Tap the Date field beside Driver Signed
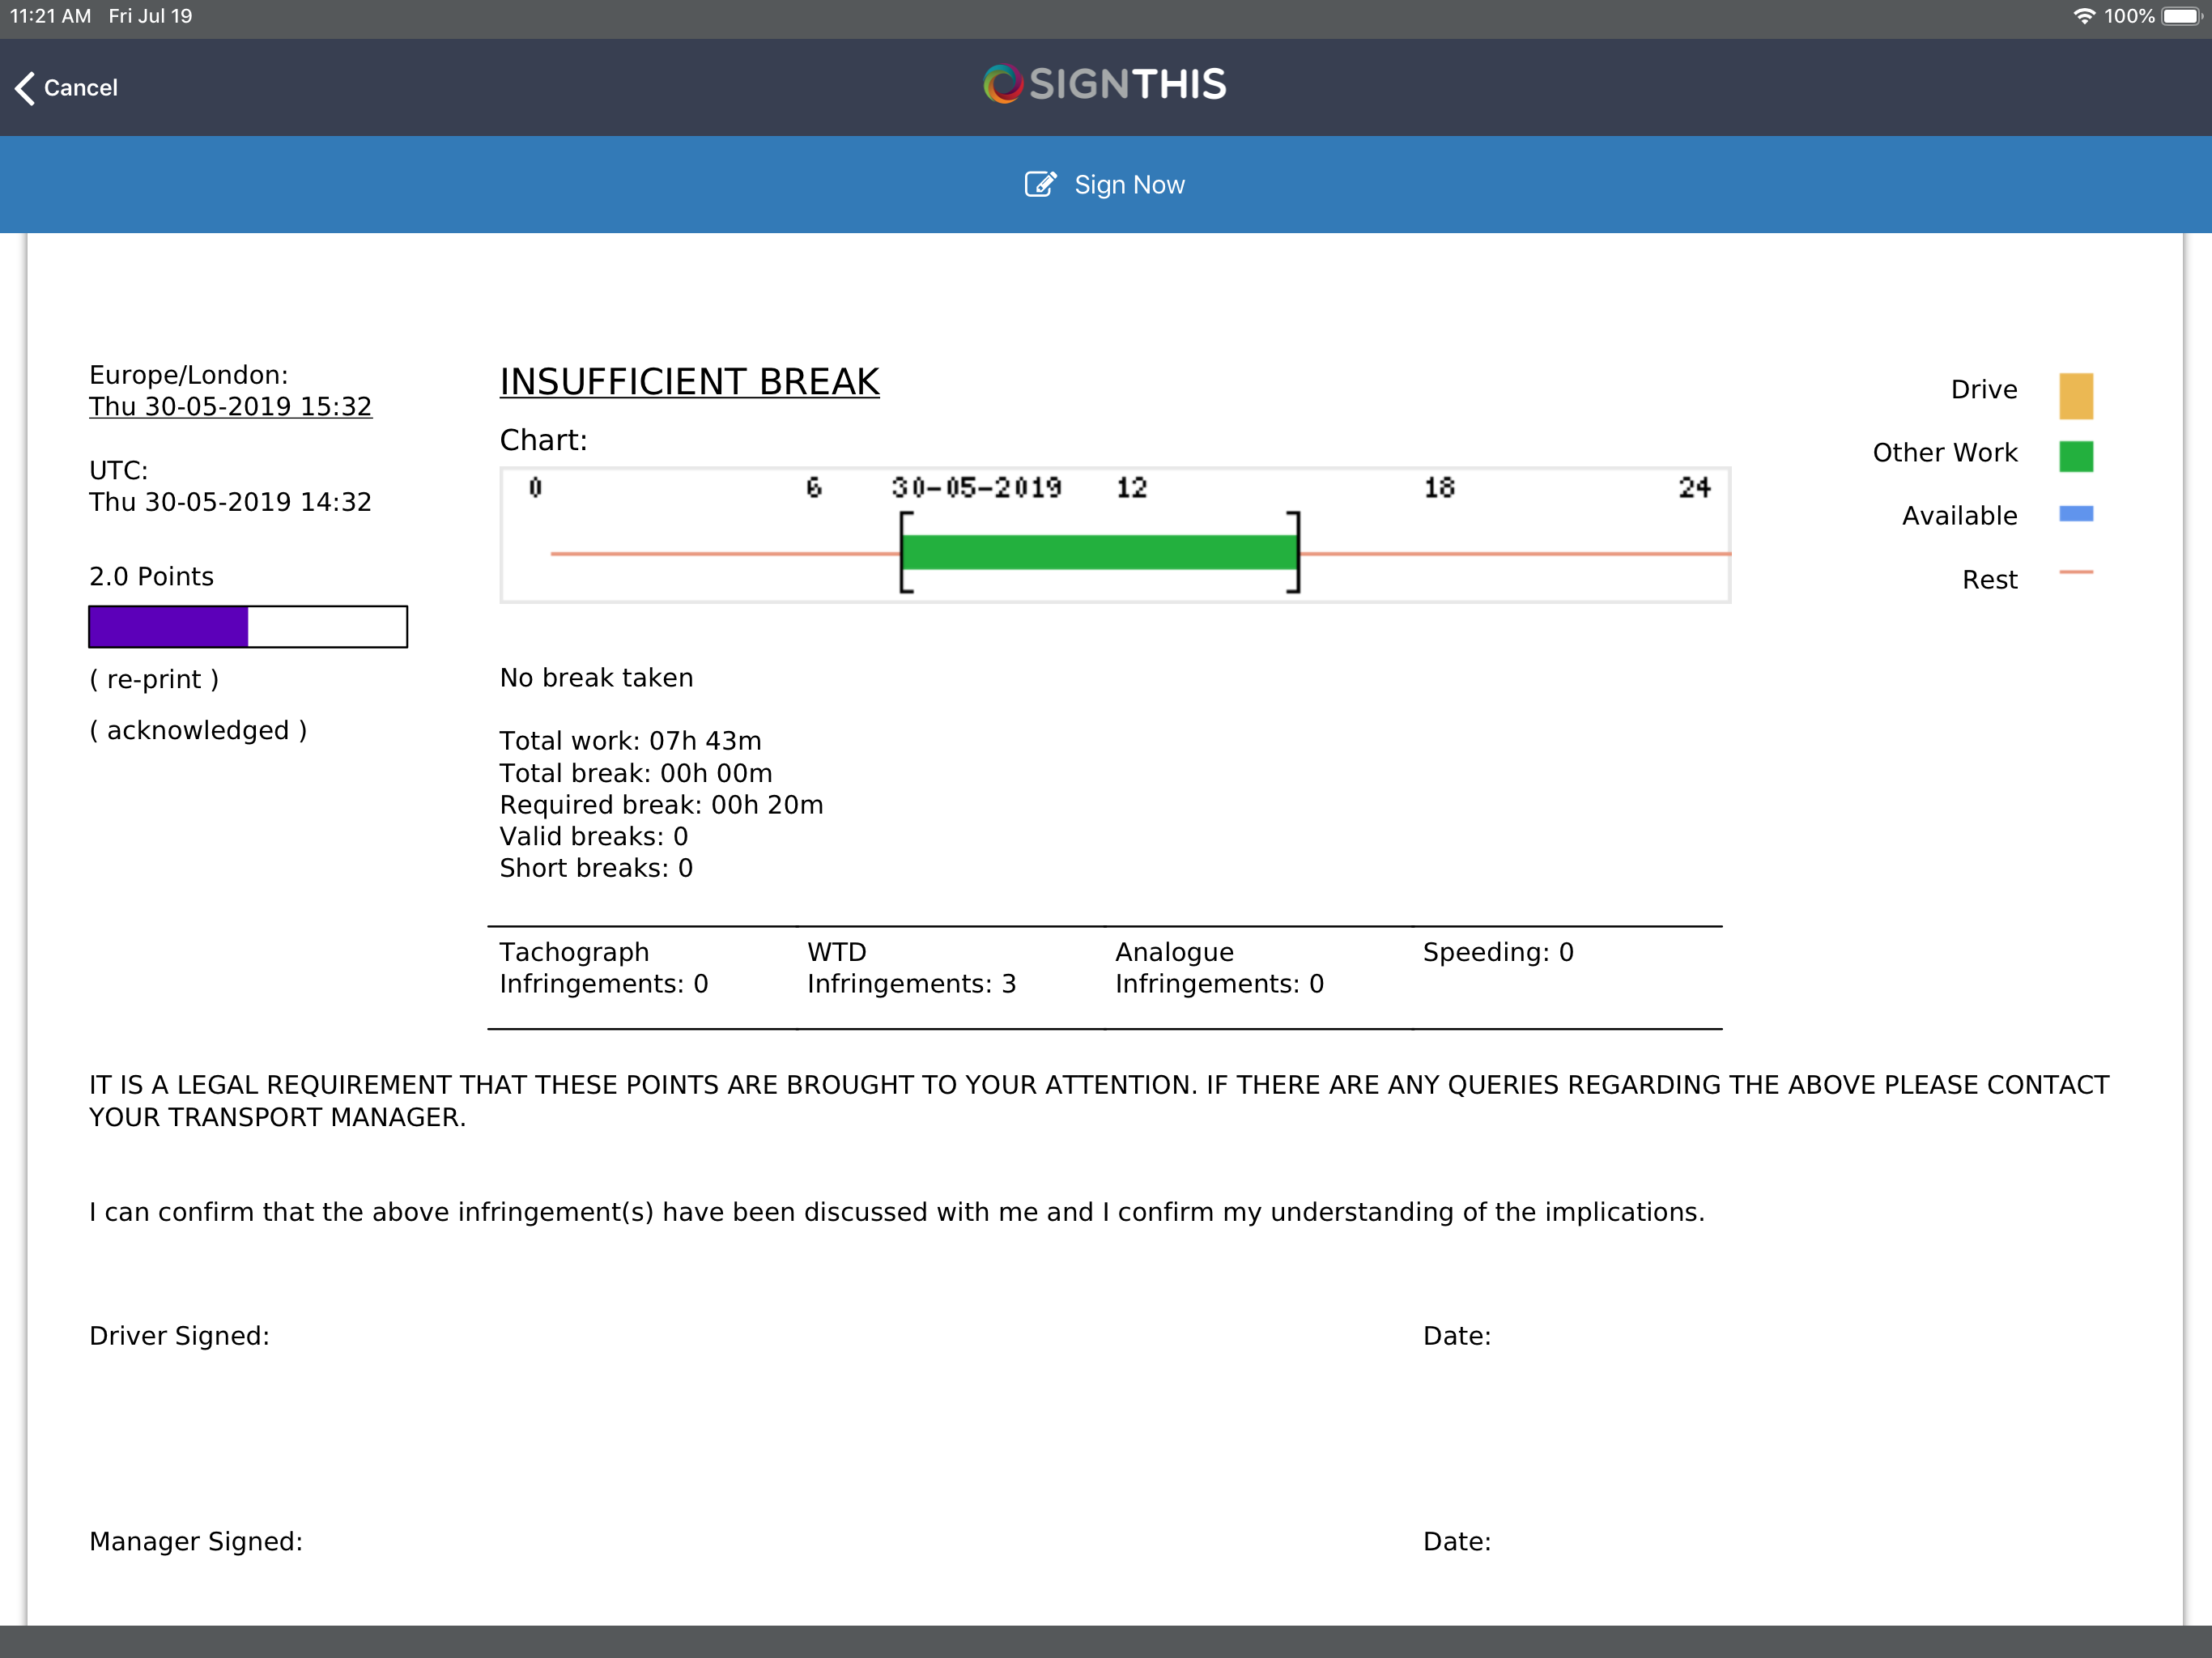 coord(1457,1336)
